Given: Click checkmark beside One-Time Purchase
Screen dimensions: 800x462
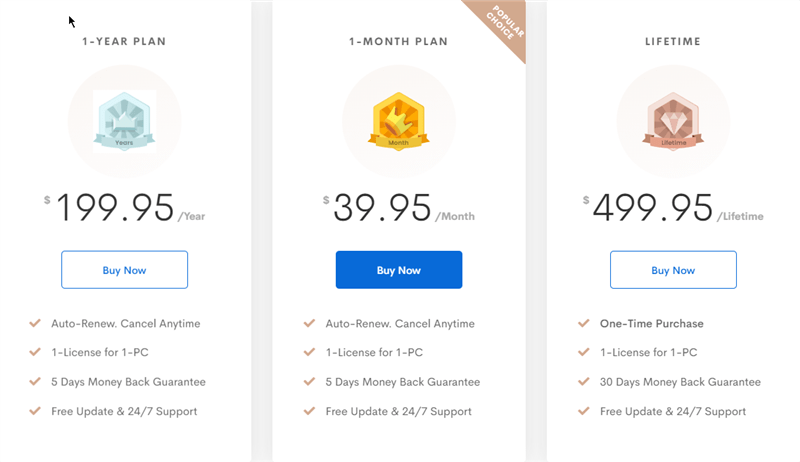Looking at the screenshot, I should tap(584, 323).
